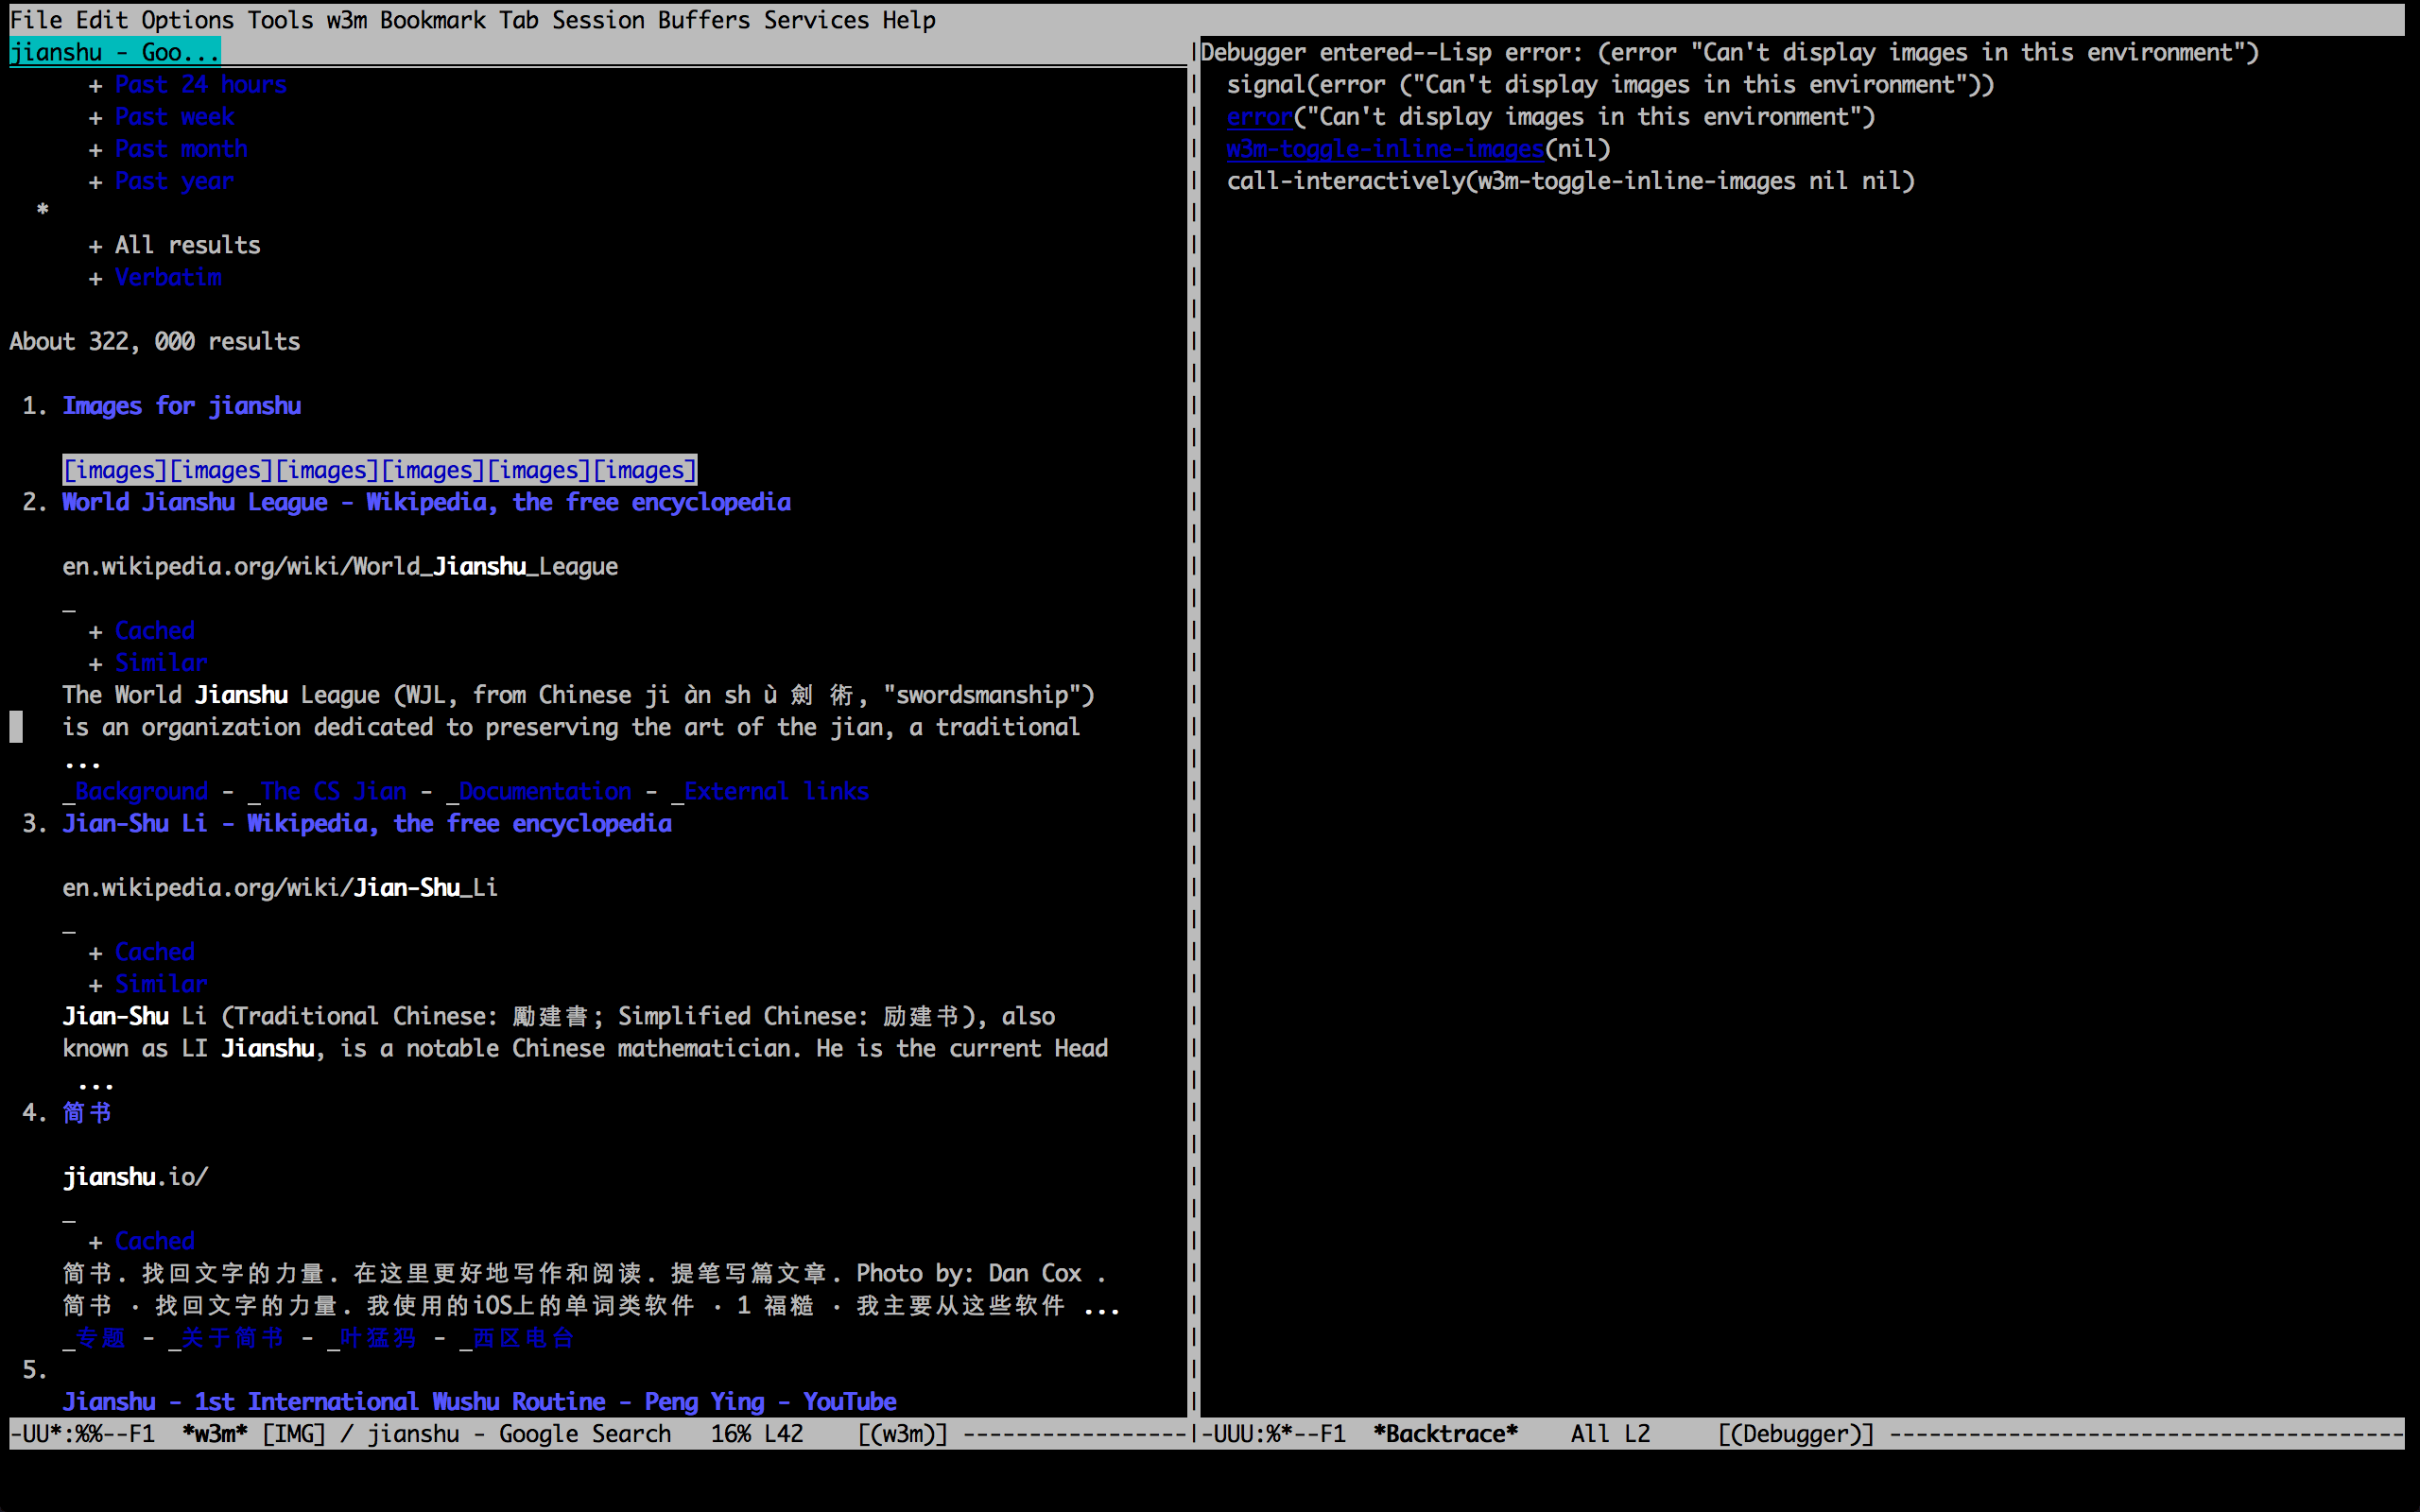This screenshot has height=1512, width=2420.
Task: Filter results by Past month
Action: coord(181,149)
